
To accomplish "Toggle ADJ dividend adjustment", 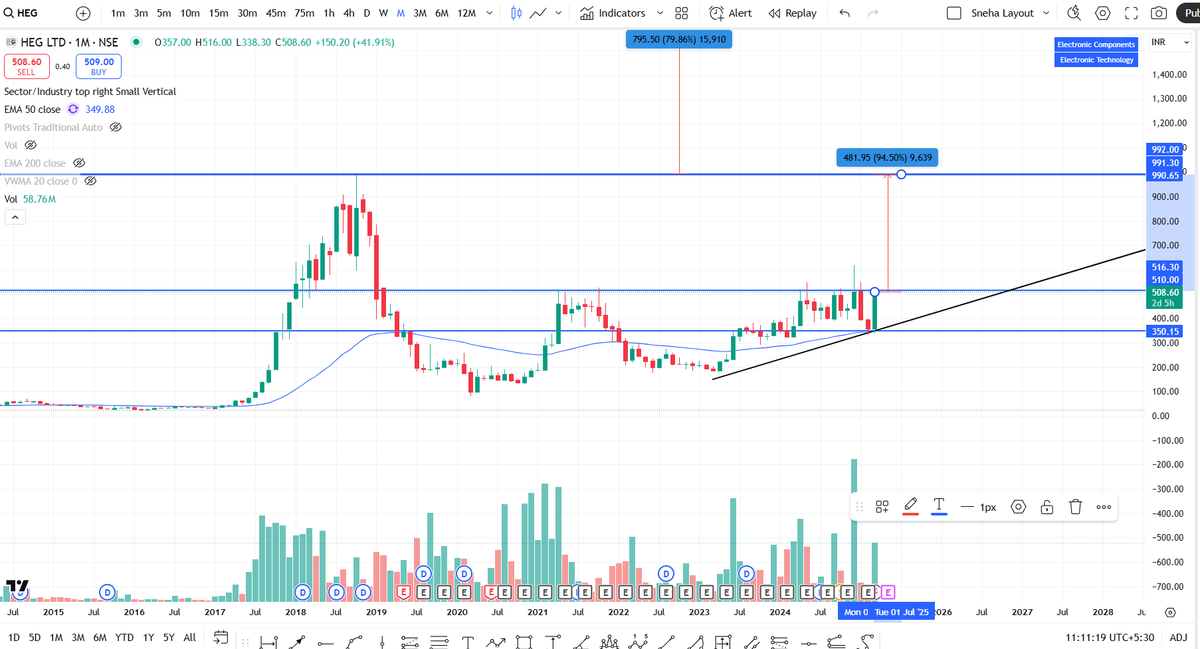I will [1179, 637].
